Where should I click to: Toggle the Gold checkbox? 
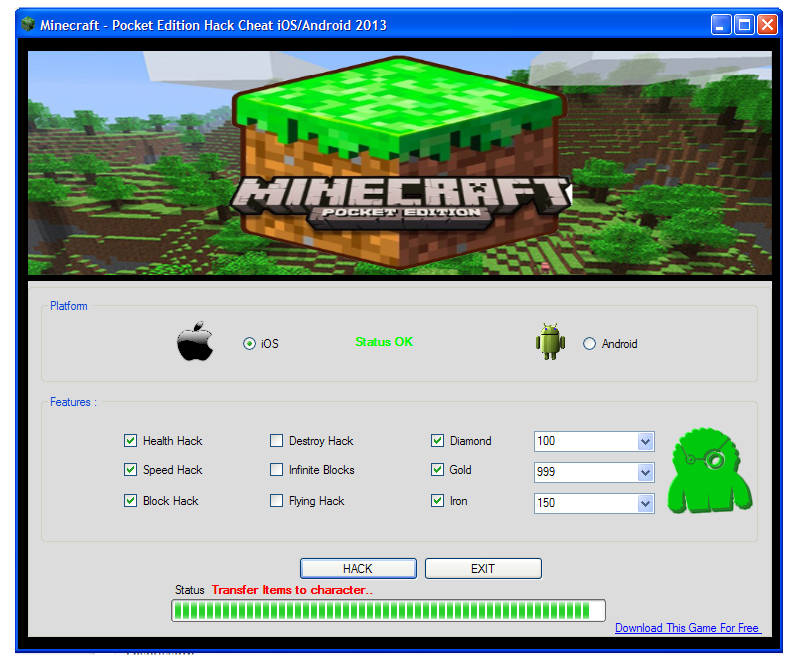click(x=437, y=470)
